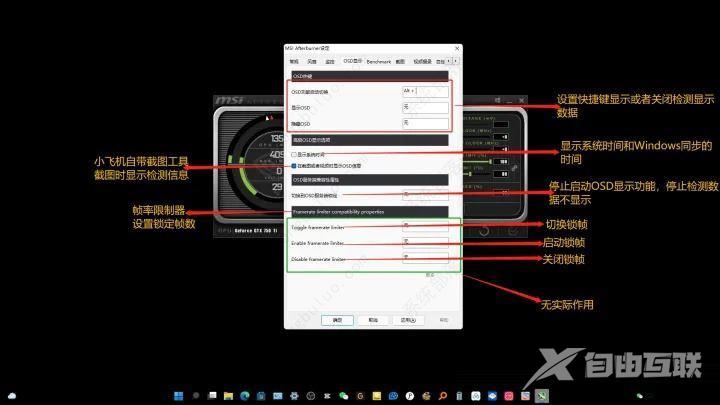Screen dimensions: 720x405
Task: Select the OSD display tab
Action: [353, 61]
